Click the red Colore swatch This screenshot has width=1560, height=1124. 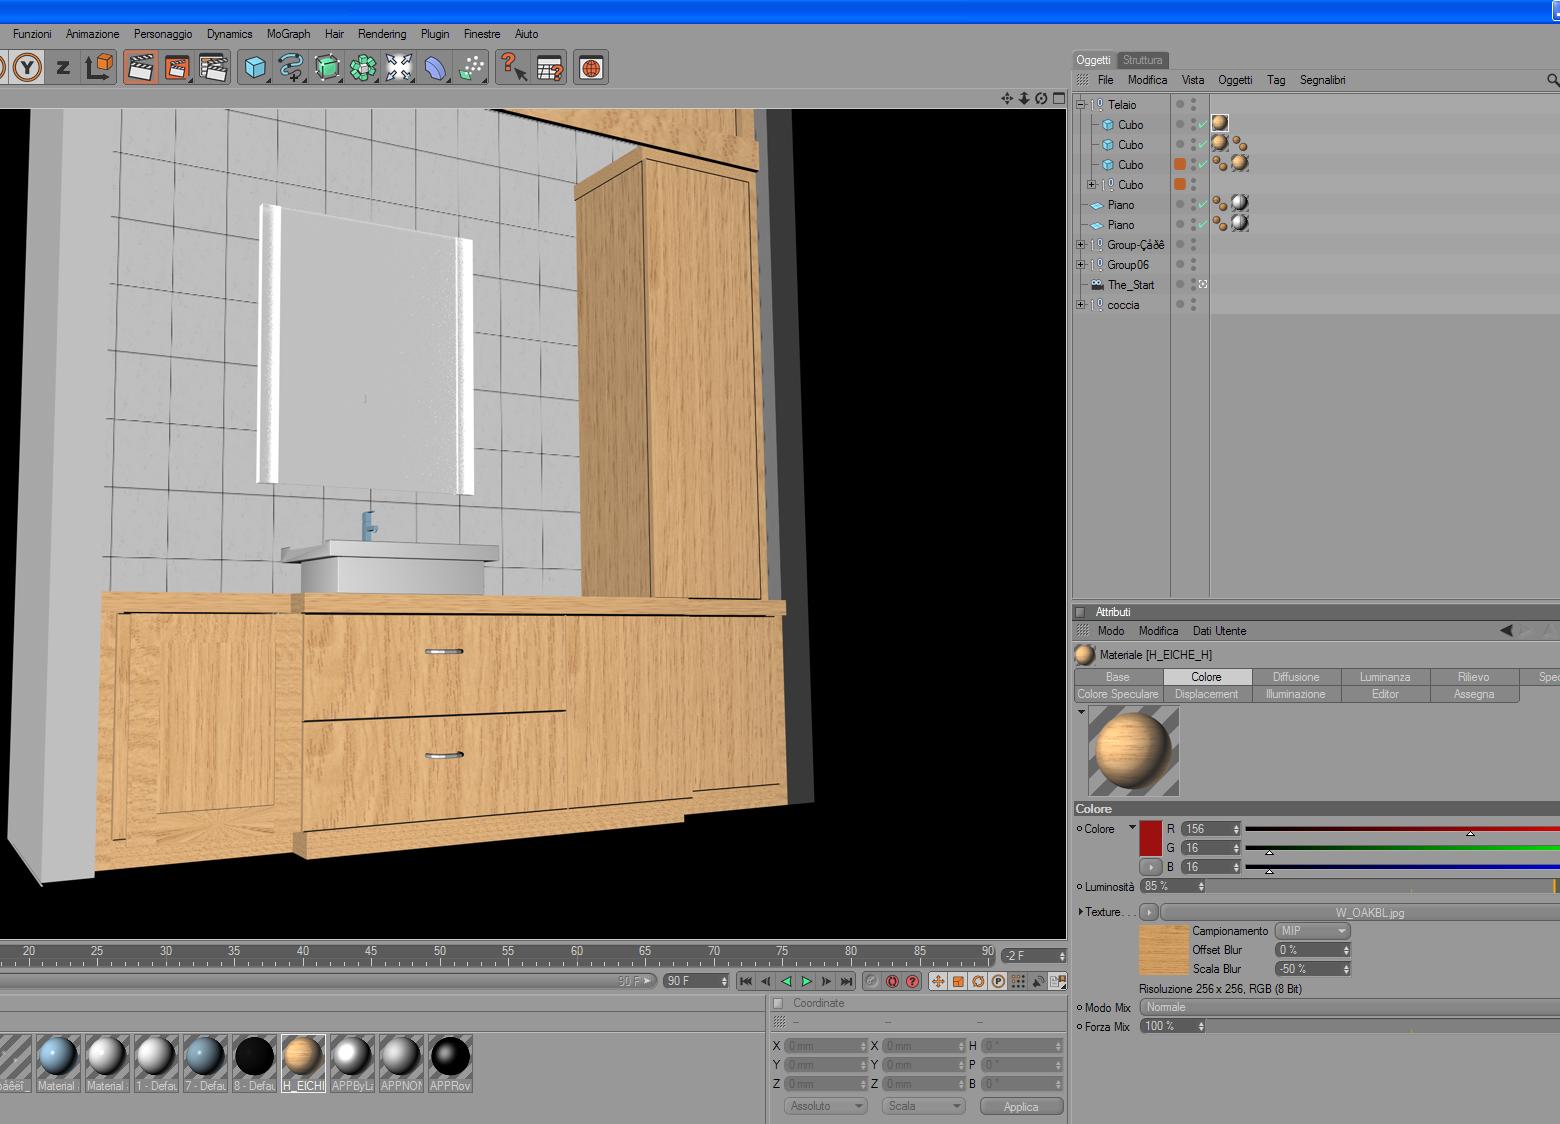pyautogui.click(x=1150, y=838)
